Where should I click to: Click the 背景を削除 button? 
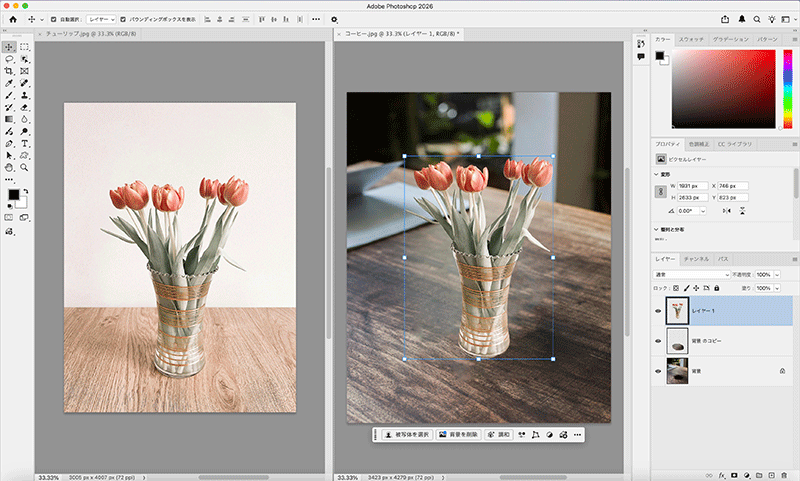[x=458, y=435]
